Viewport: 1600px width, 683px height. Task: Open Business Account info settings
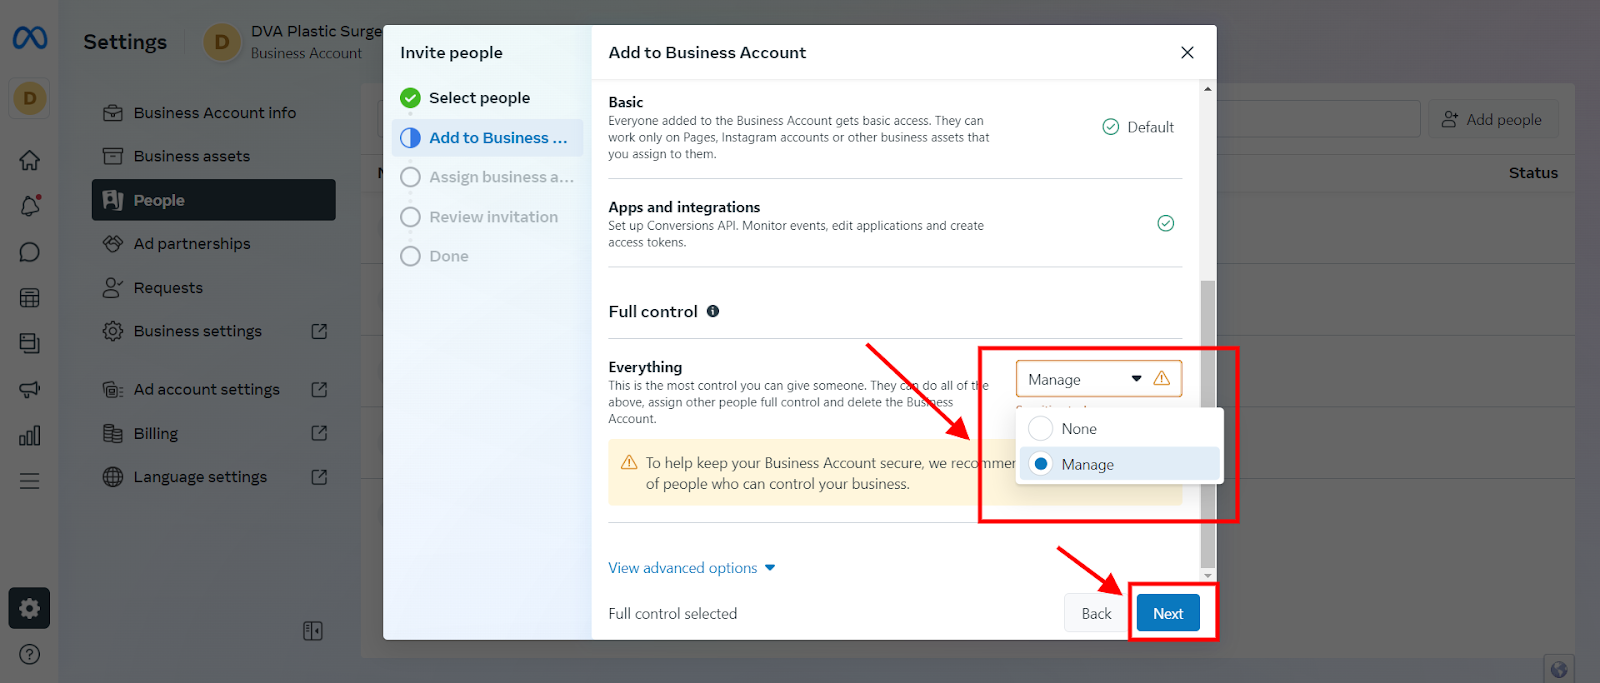(214, 113)
